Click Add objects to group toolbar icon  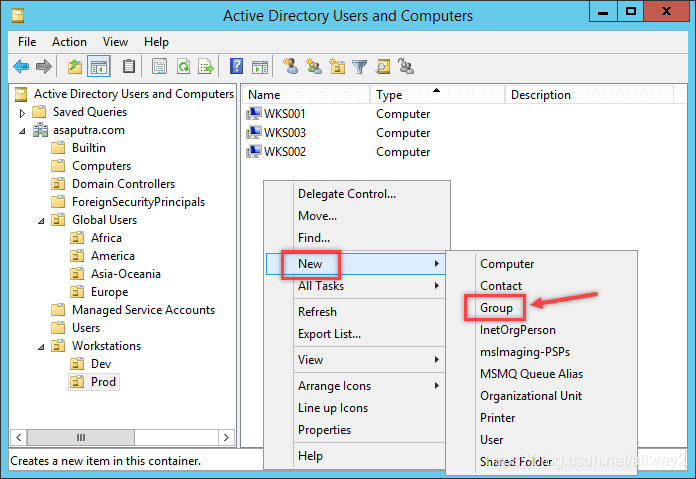406,67
